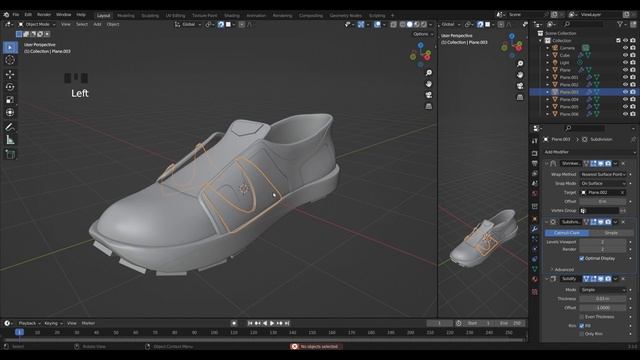Image resolution: width=640 pixels, height=360 pixels.
Task: Toggle Optimal Display checkbox
Action: tap(582, 258)
